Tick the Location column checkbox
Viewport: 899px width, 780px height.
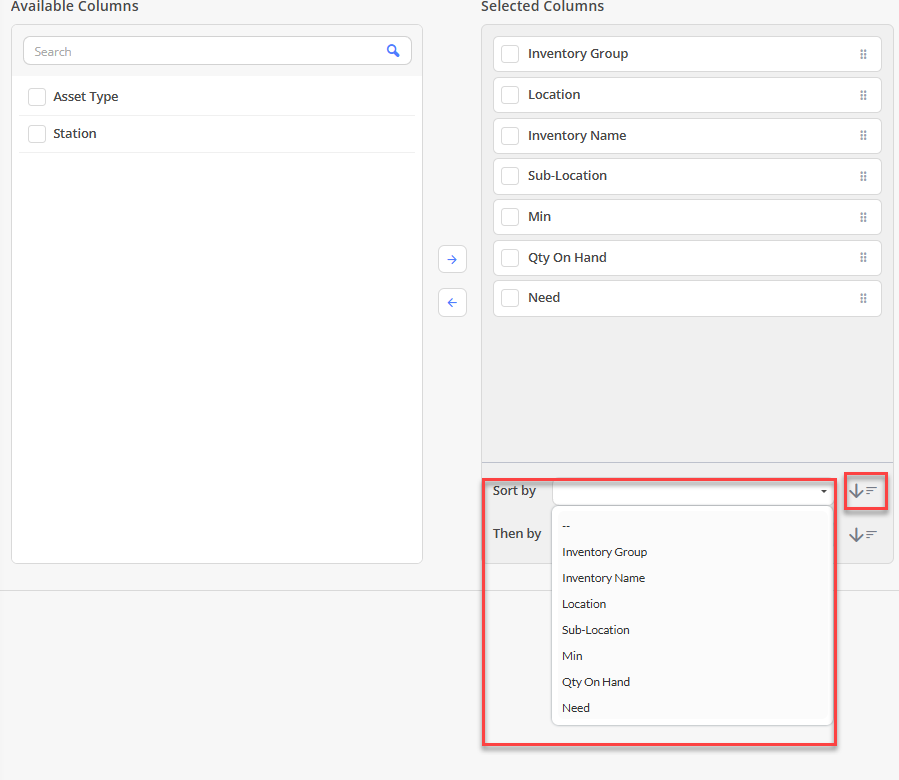[x=510, y=95]
